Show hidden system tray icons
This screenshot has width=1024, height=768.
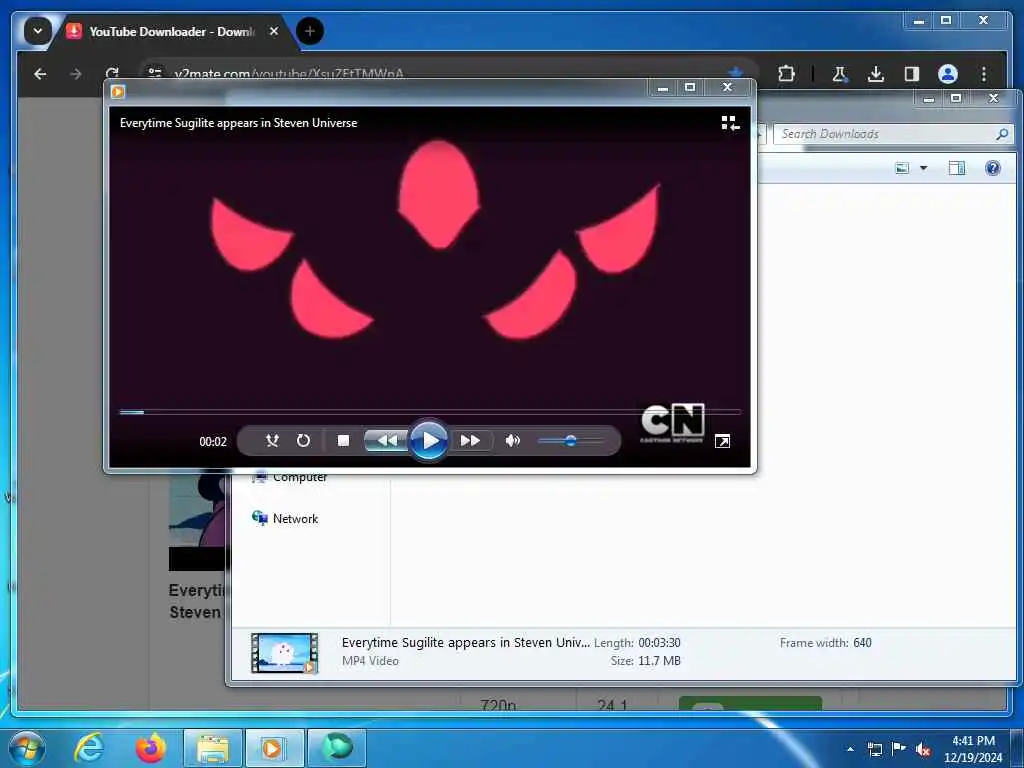tap(850, 749)
